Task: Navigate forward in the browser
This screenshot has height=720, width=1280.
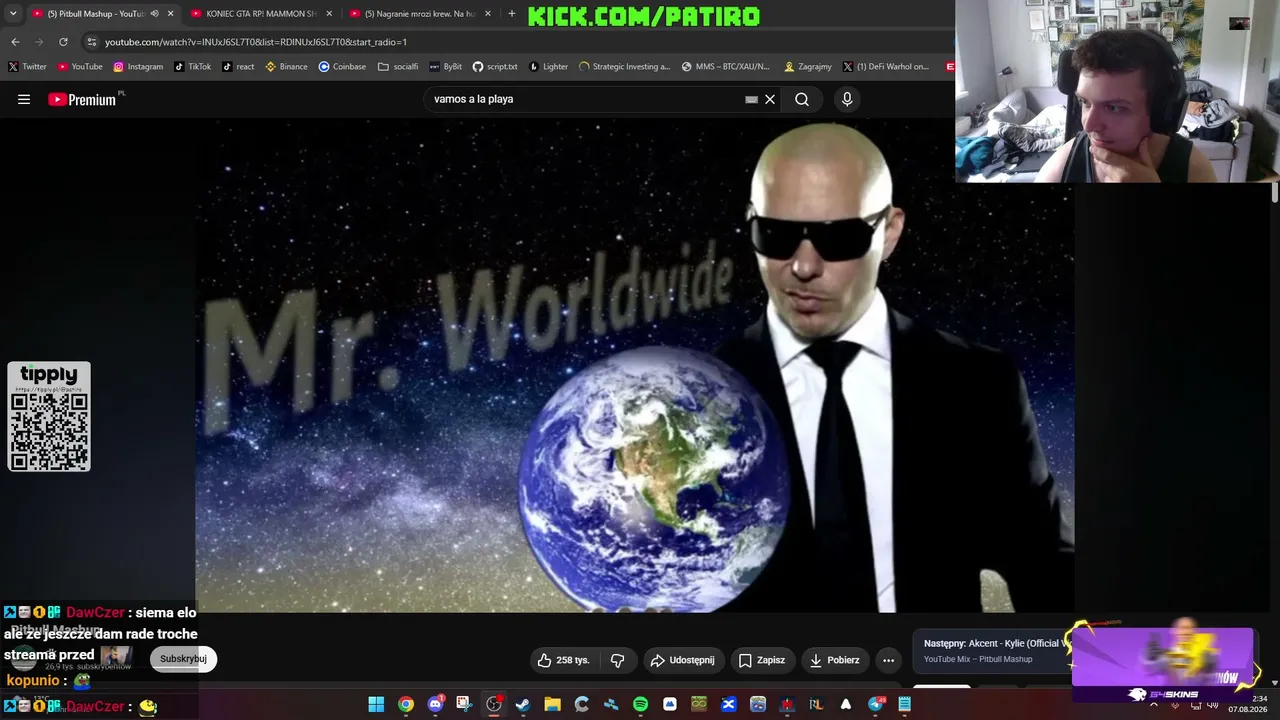Action: [39, 42]
